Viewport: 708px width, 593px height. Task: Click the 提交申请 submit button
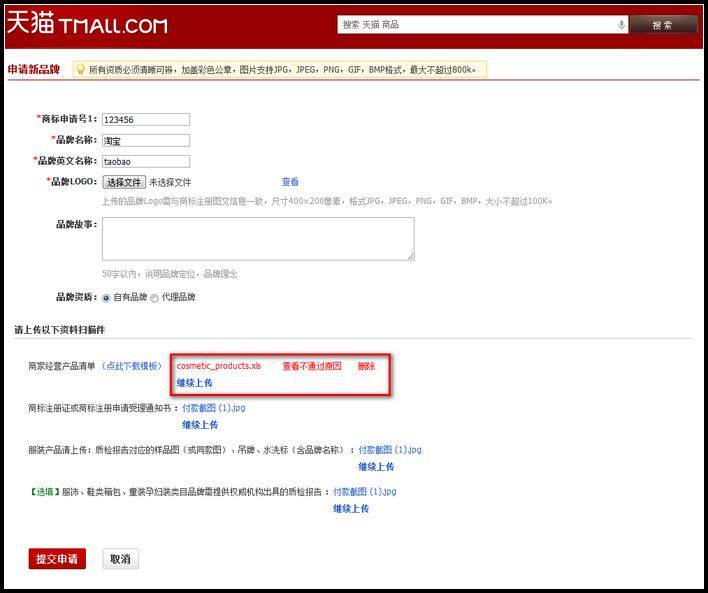57,559
